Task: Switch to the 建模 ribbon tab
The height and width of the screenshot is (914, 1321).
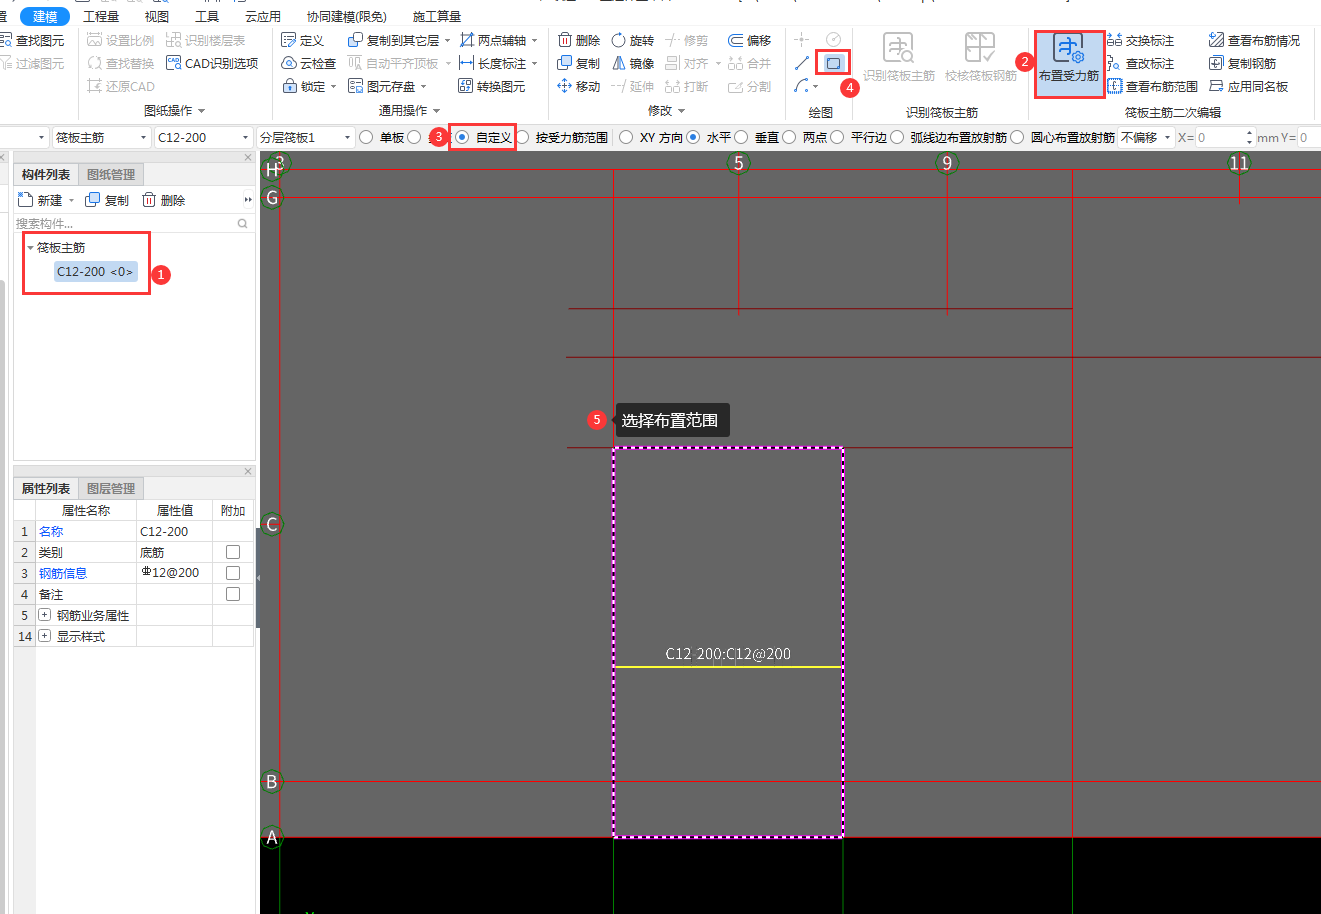Action: coord(45,16)
